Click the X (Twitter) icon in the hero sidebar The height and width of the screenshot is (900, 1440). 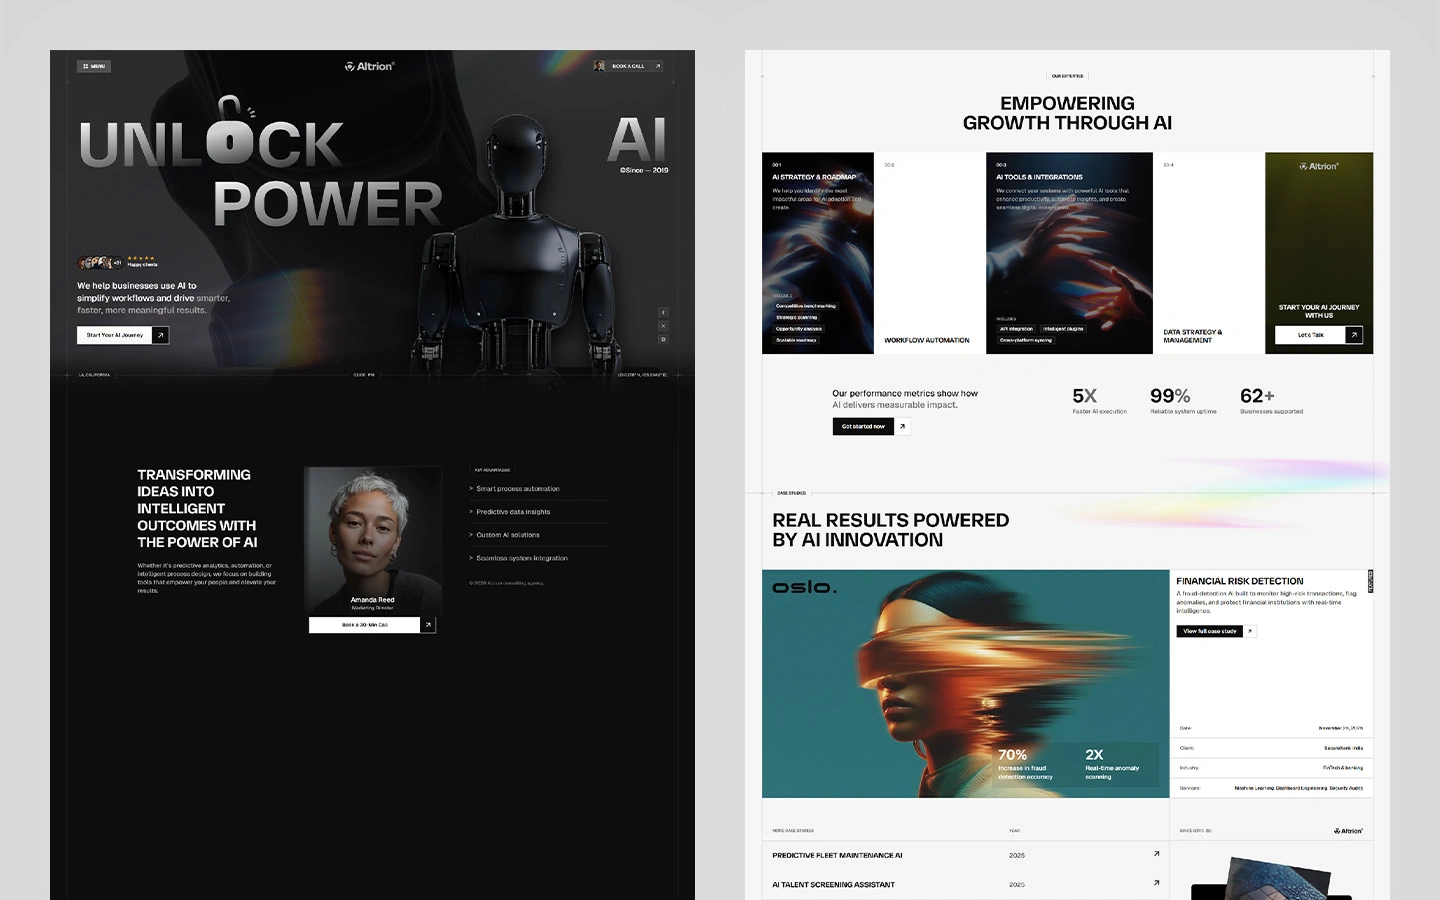point(664,326)
